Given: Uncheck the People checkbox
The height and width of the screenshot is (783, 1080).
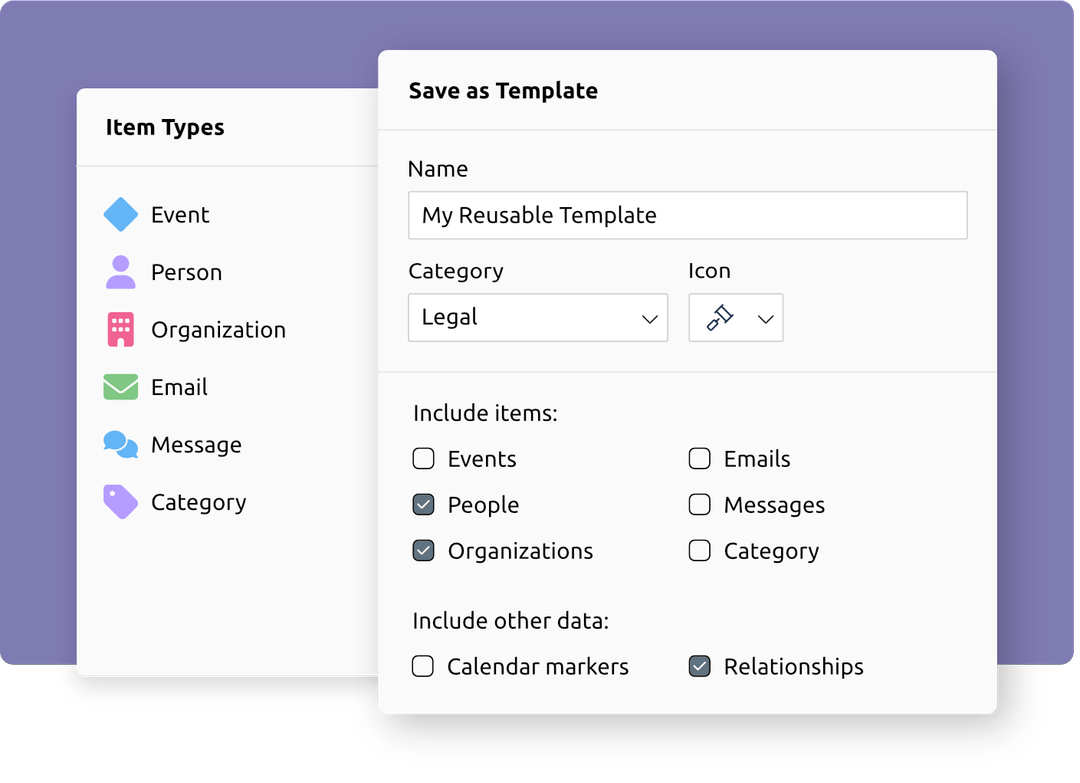Looking at the screenshot, I should click(423, 504).
